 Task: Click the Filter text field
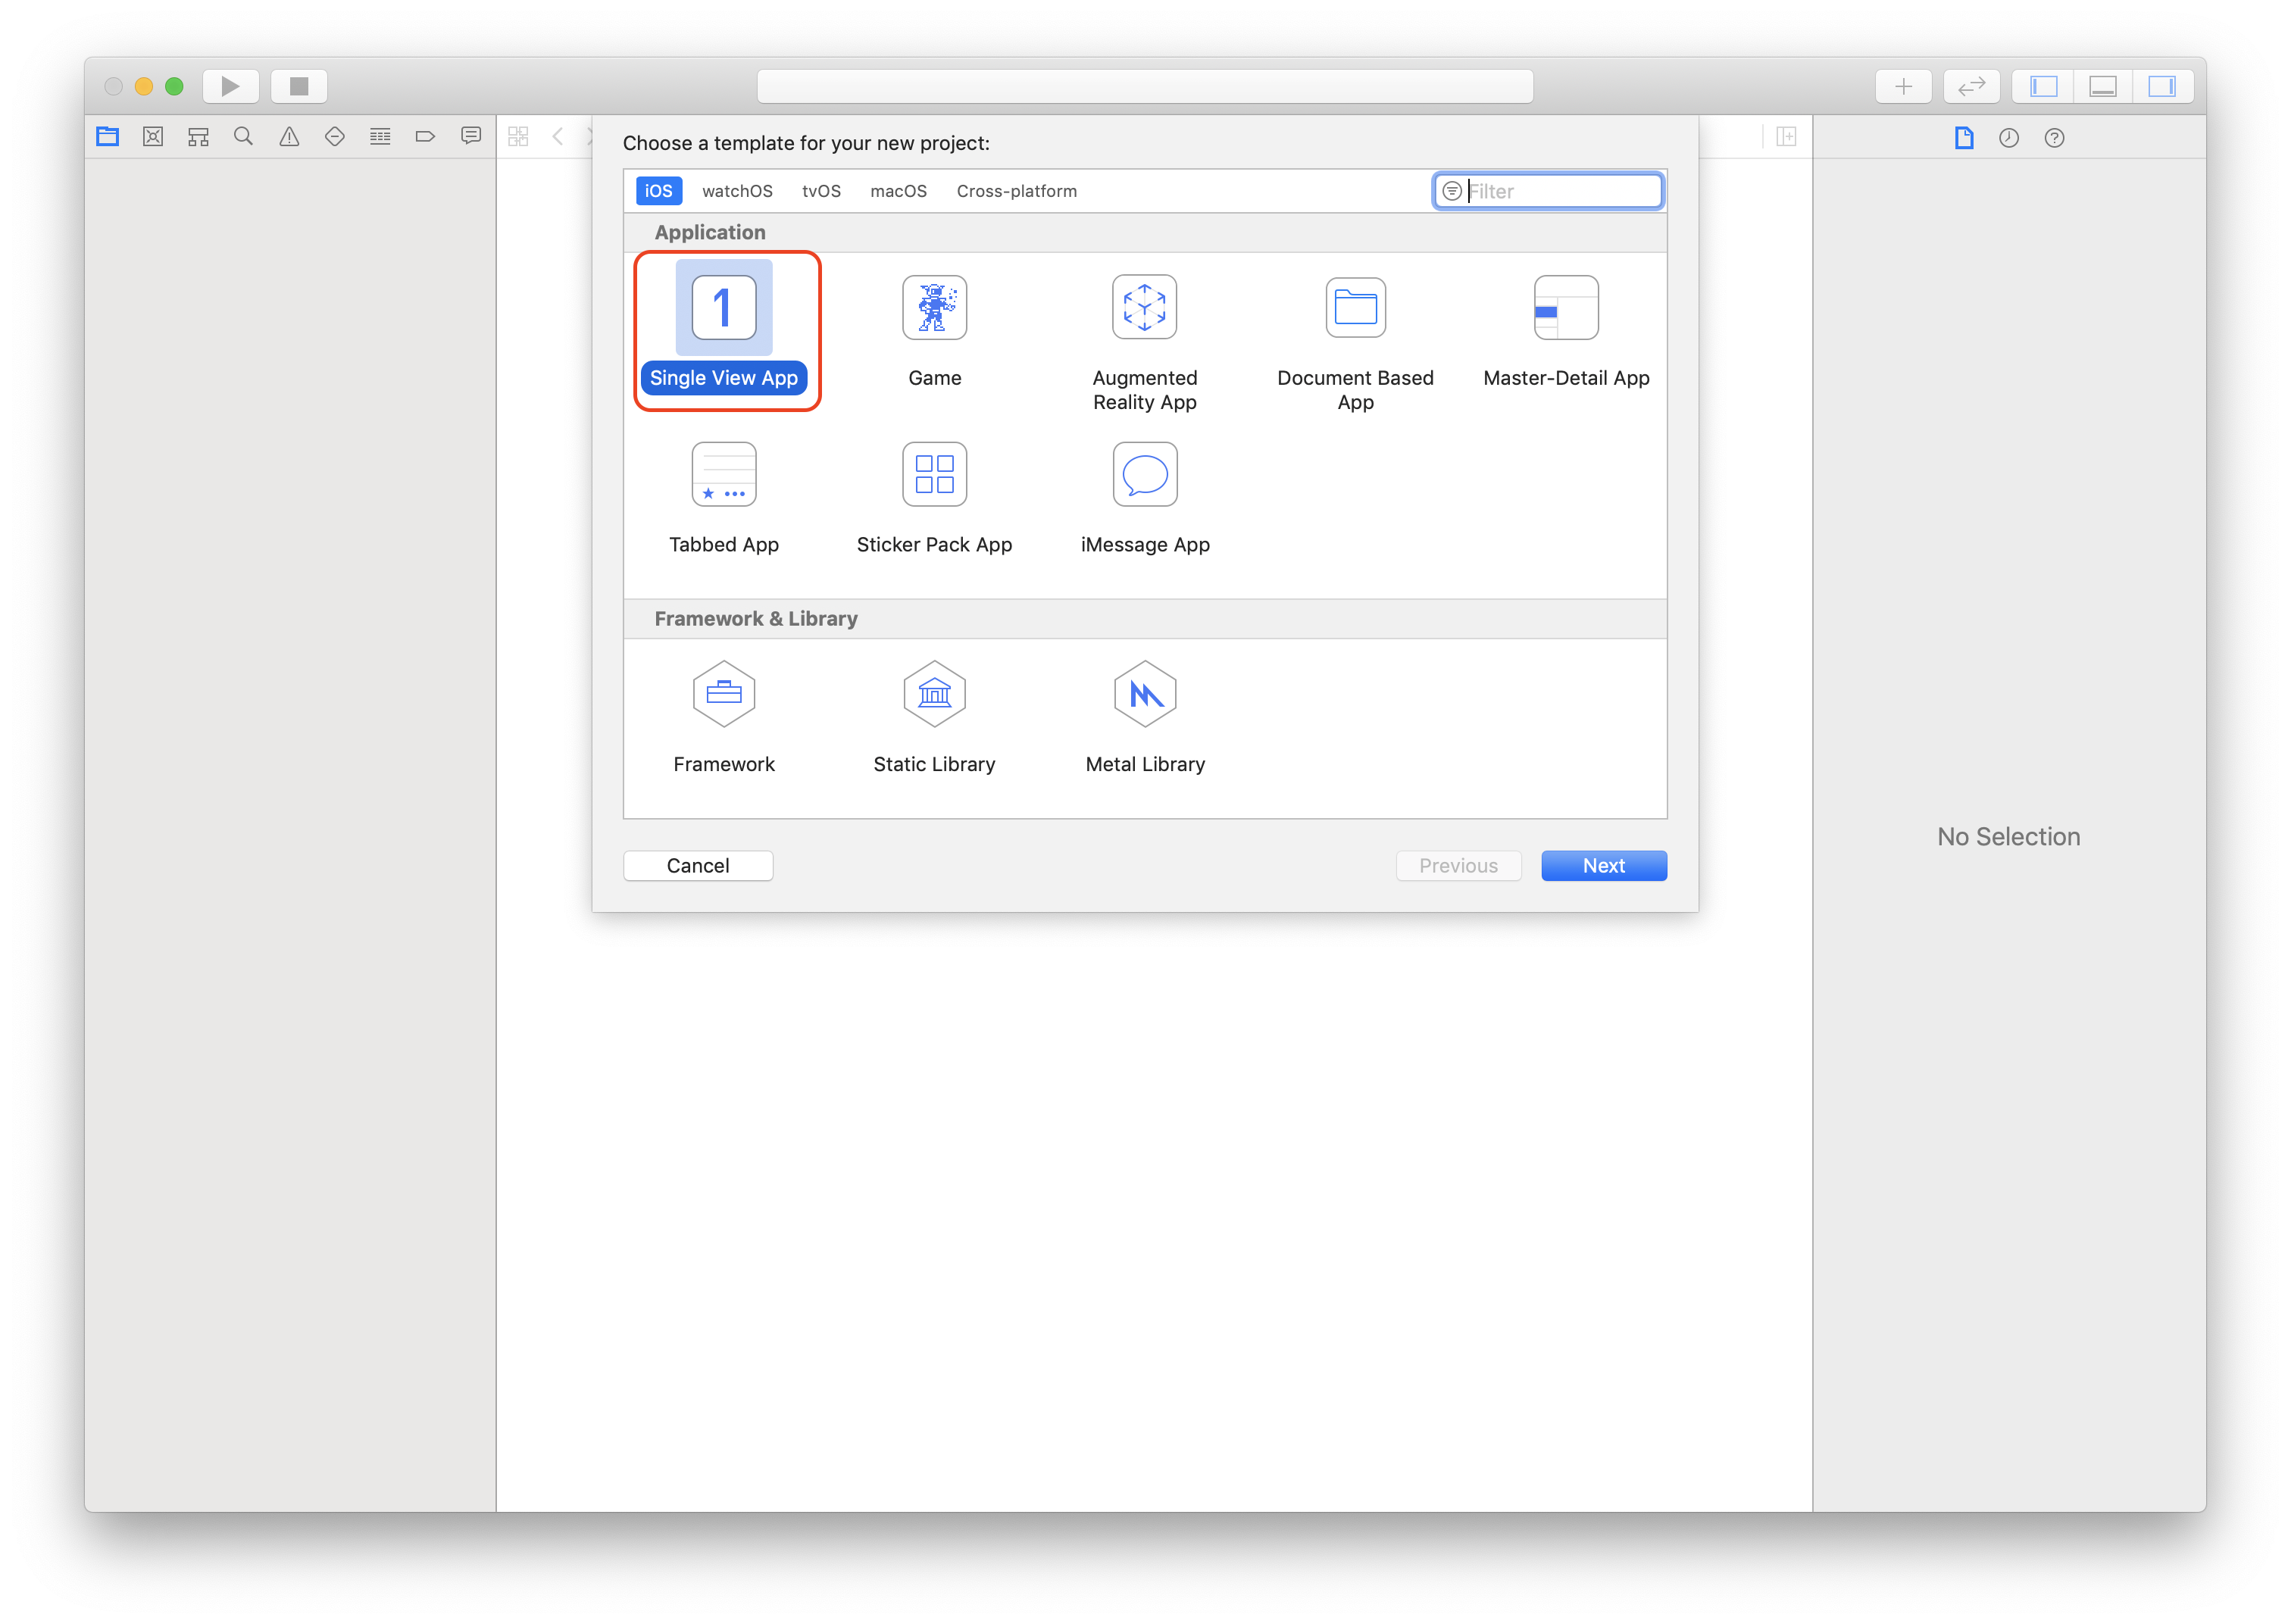1560,191
